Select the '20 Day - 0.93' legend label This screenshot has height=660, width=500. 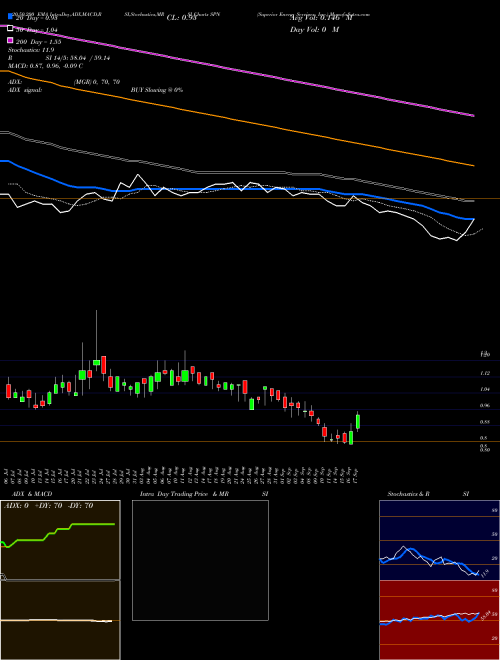[x=36, y=18]
